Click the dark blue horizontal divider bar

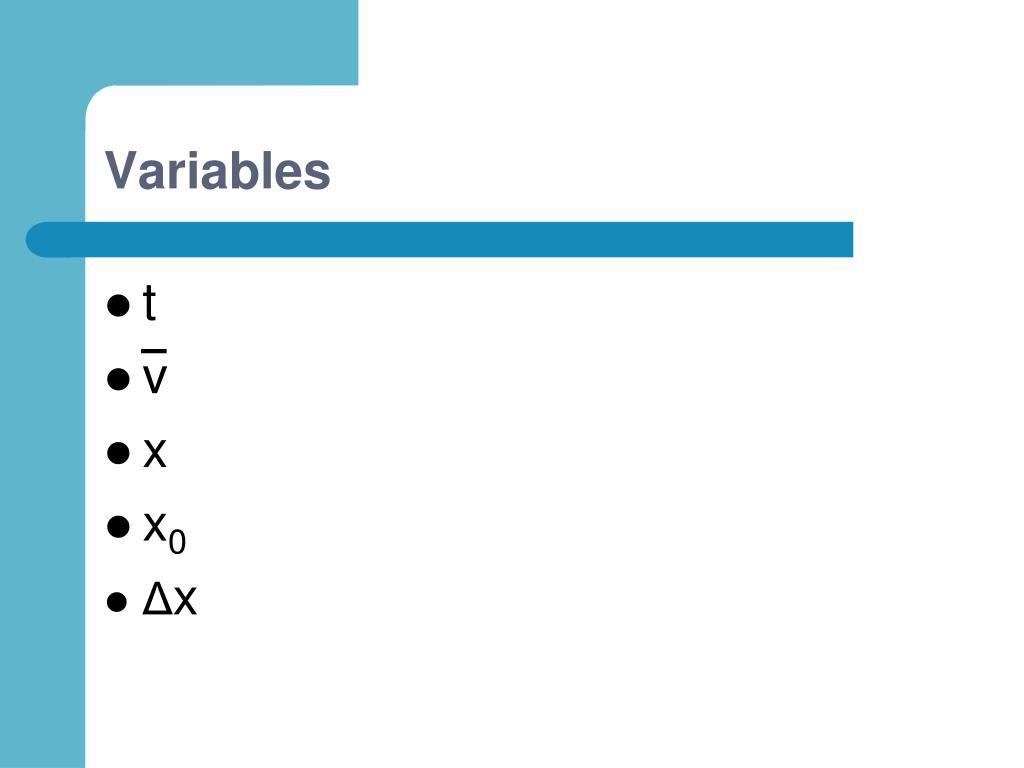(439, 240)
